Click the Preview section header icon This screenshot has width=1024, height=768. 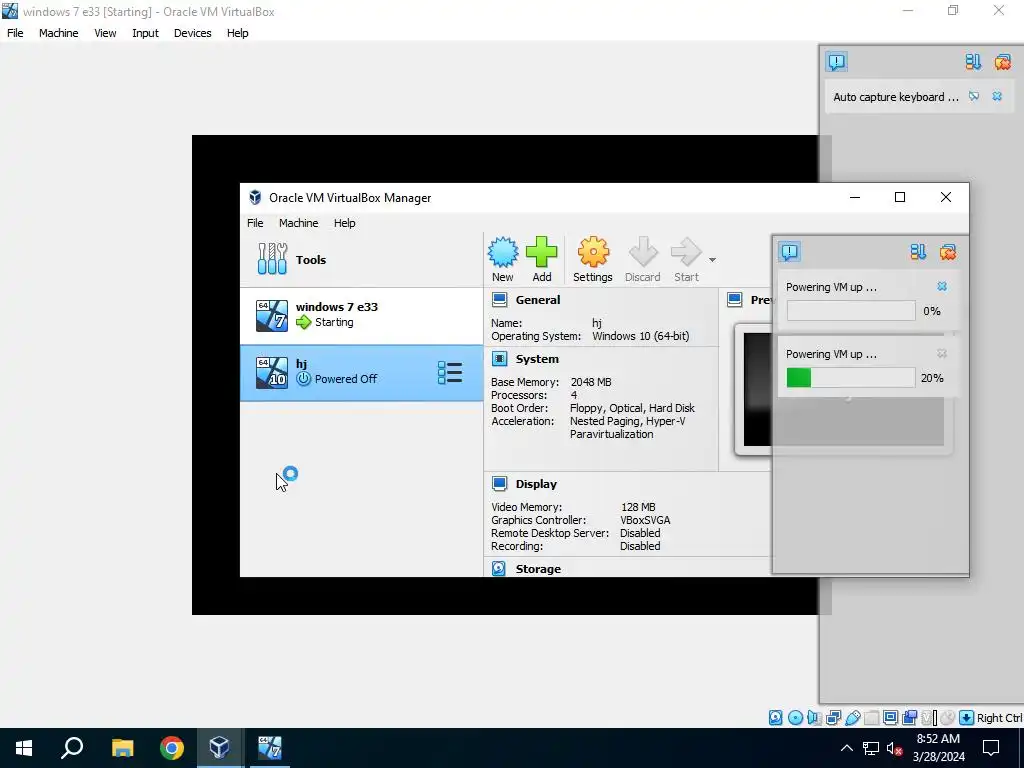(735, 300)
